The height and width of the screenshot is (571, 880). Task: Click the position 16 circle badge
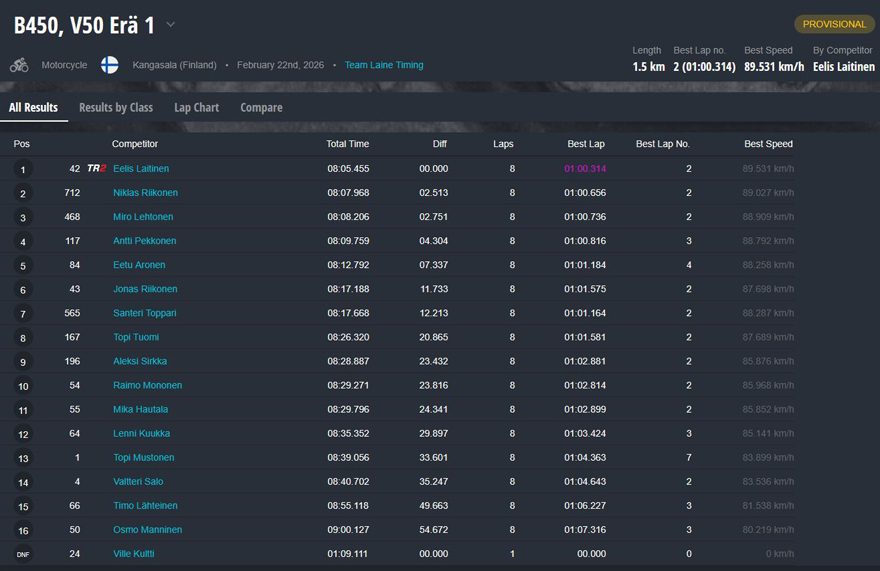23,530
